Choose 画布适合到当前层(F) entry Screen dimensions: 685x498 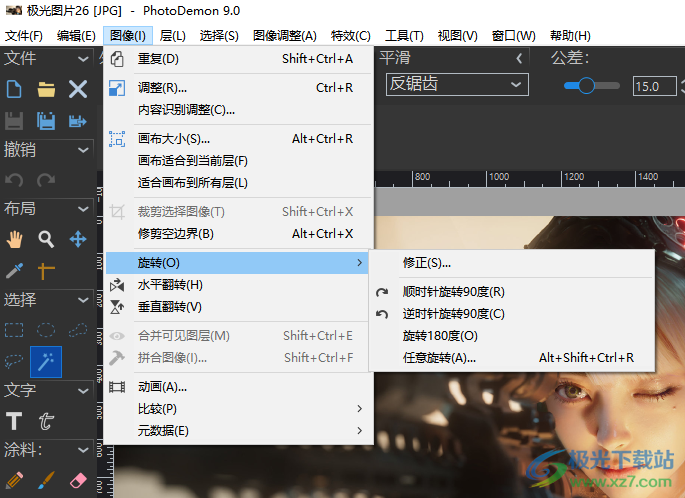pyautogui.click(x=239, y=161)
